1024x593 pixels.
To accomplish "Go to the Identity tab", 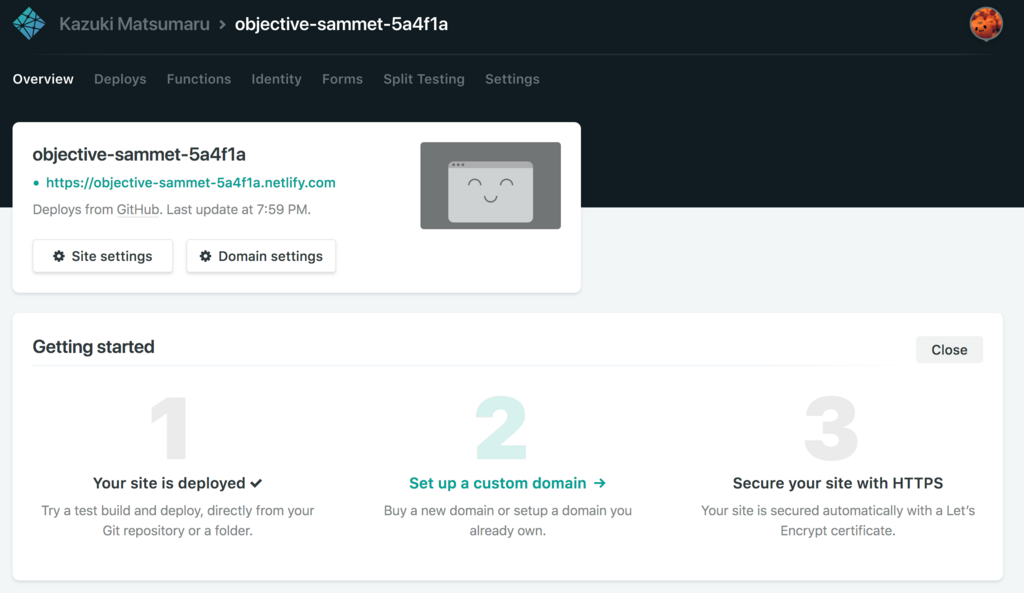I will 276,79.
